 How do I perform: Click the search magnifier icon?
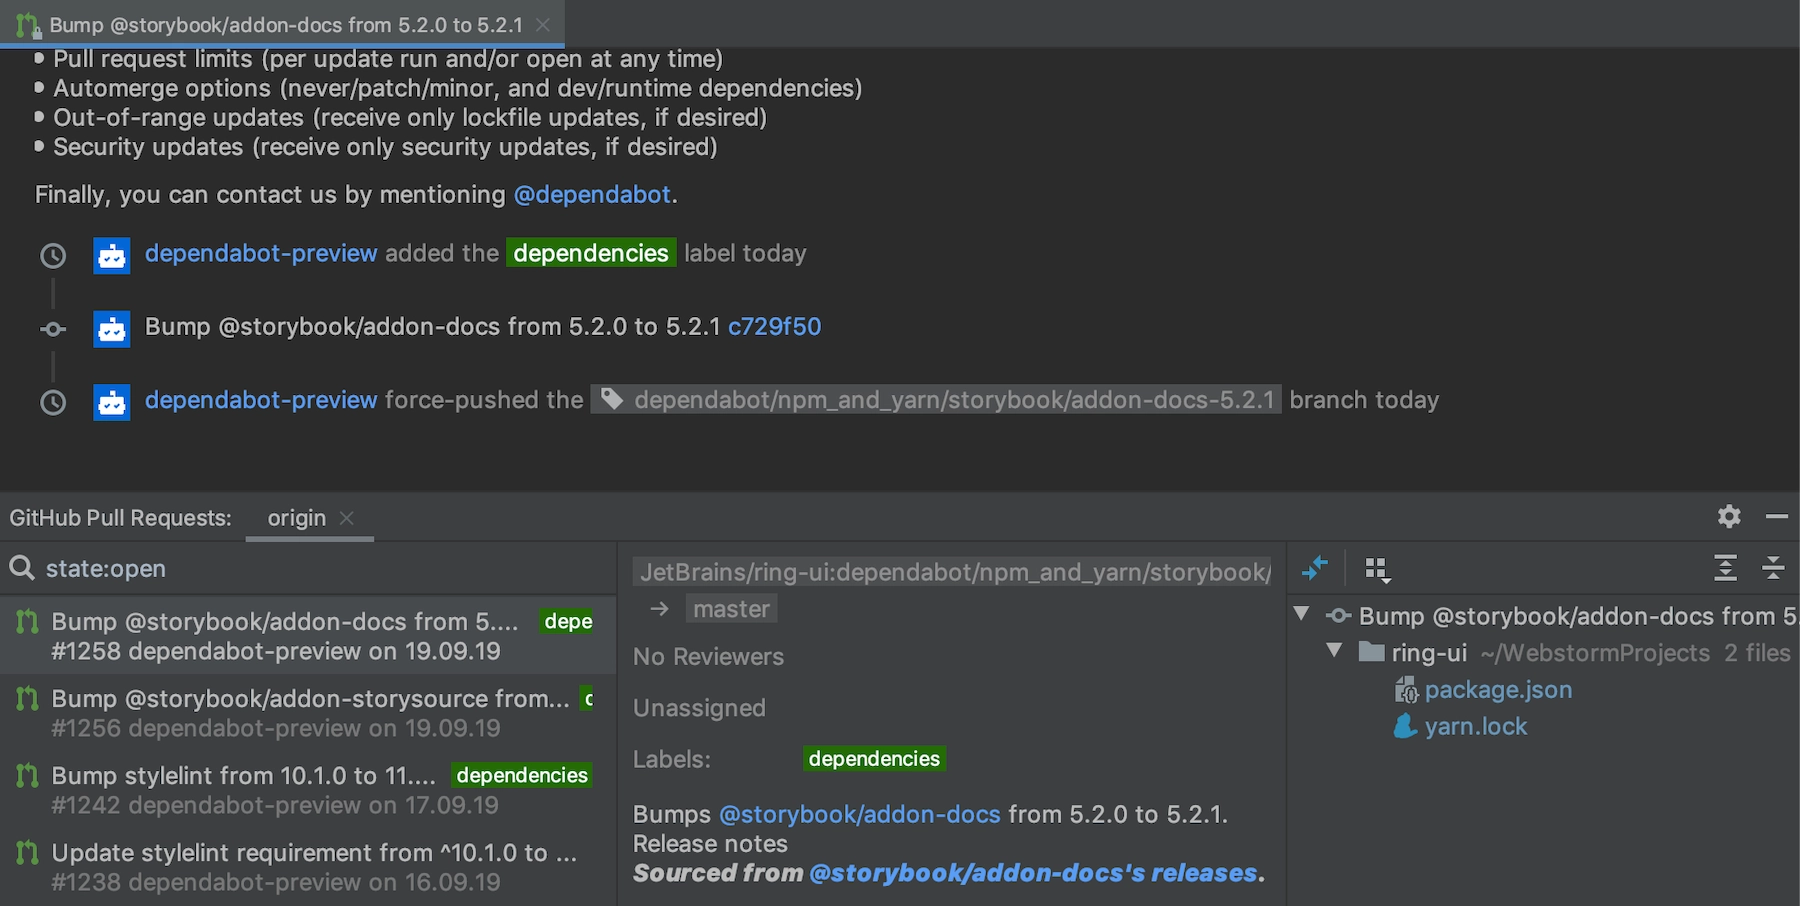[22, 568]
